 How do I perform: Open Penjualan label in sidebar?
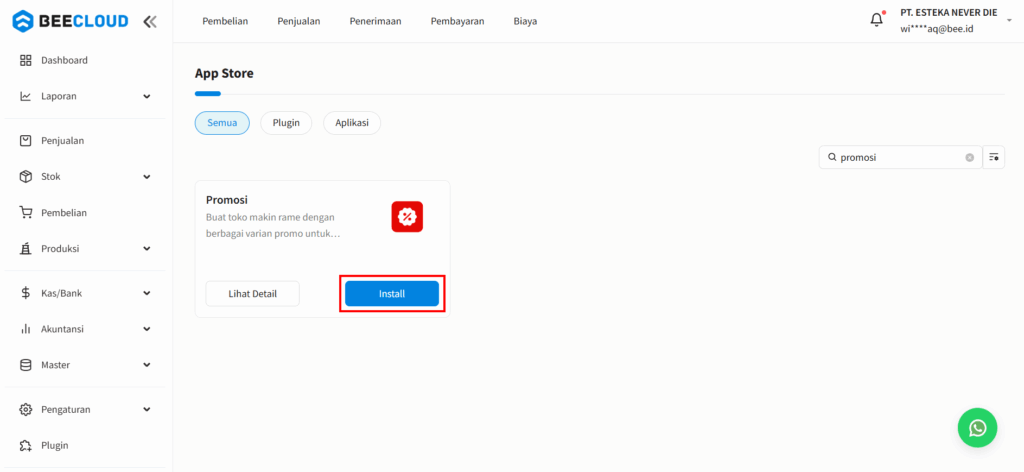coord(63,140)
